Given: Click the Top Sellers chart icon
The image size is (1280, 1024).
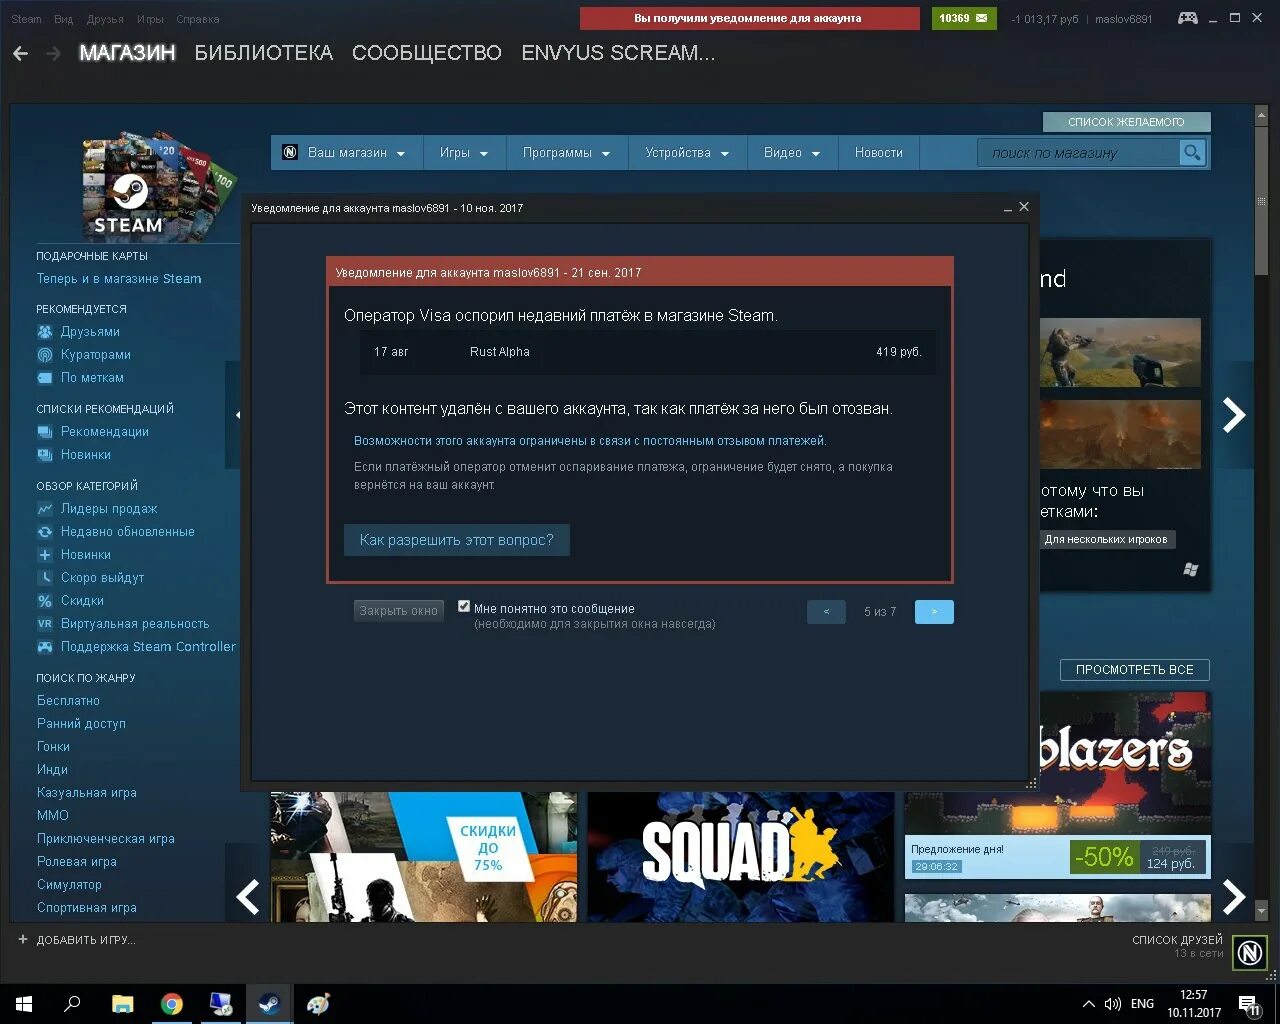Looking at the screenshot, I should point(45,509).
